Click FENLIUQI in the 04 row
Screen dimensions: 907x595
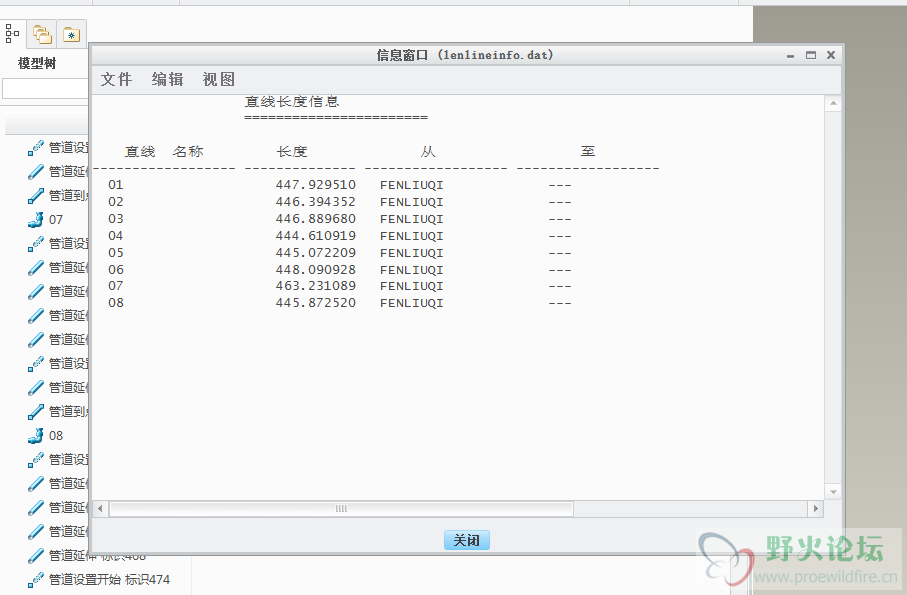click(412, 236)
